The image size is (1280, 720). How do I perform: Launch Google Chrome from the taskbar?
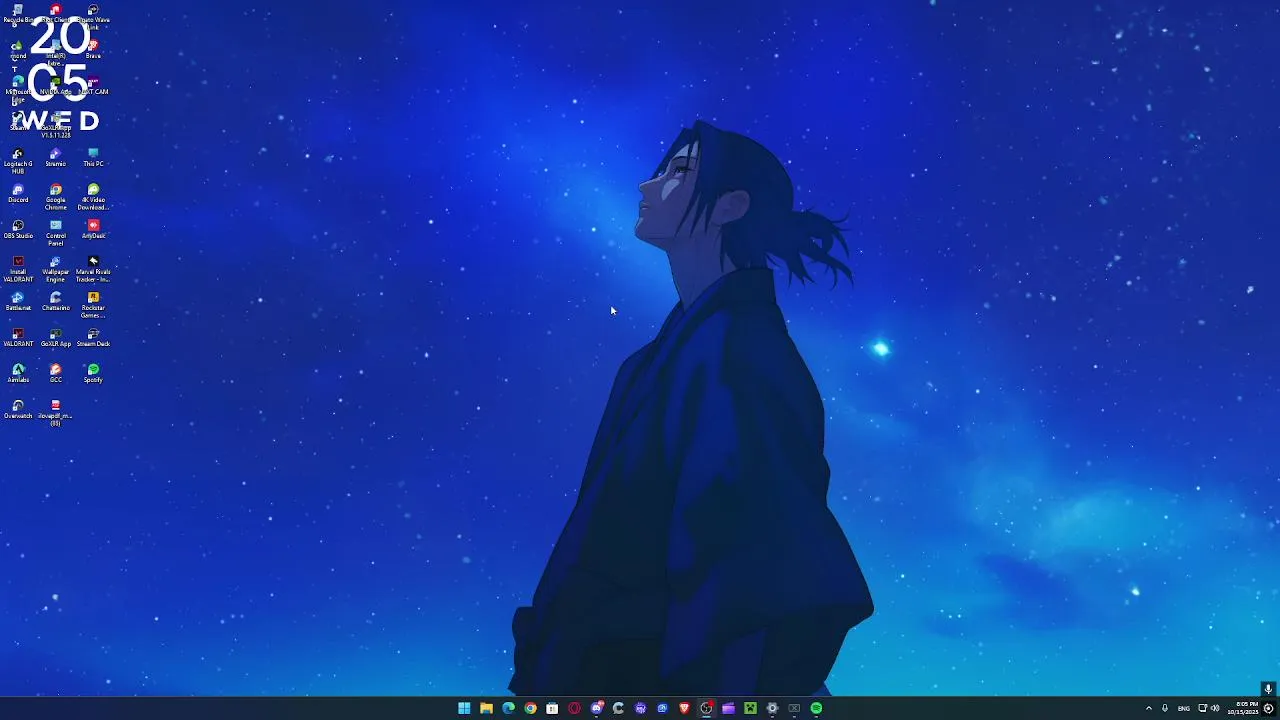click(x=530, y=708)
